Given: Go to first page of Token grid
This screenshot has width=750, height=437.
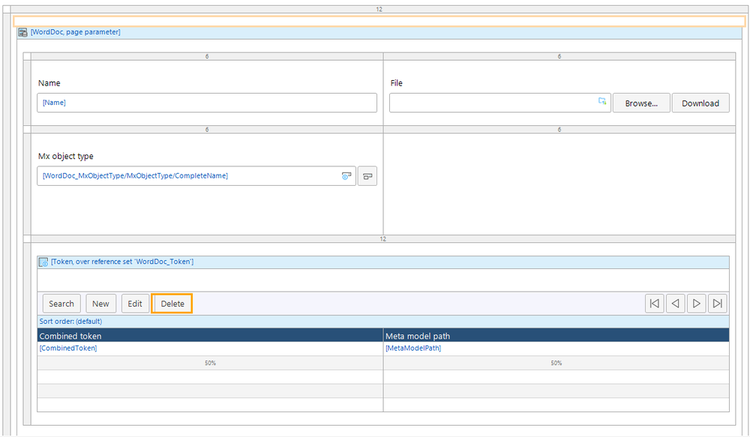Looking at the screenshot, I should (x=654, y=303).
